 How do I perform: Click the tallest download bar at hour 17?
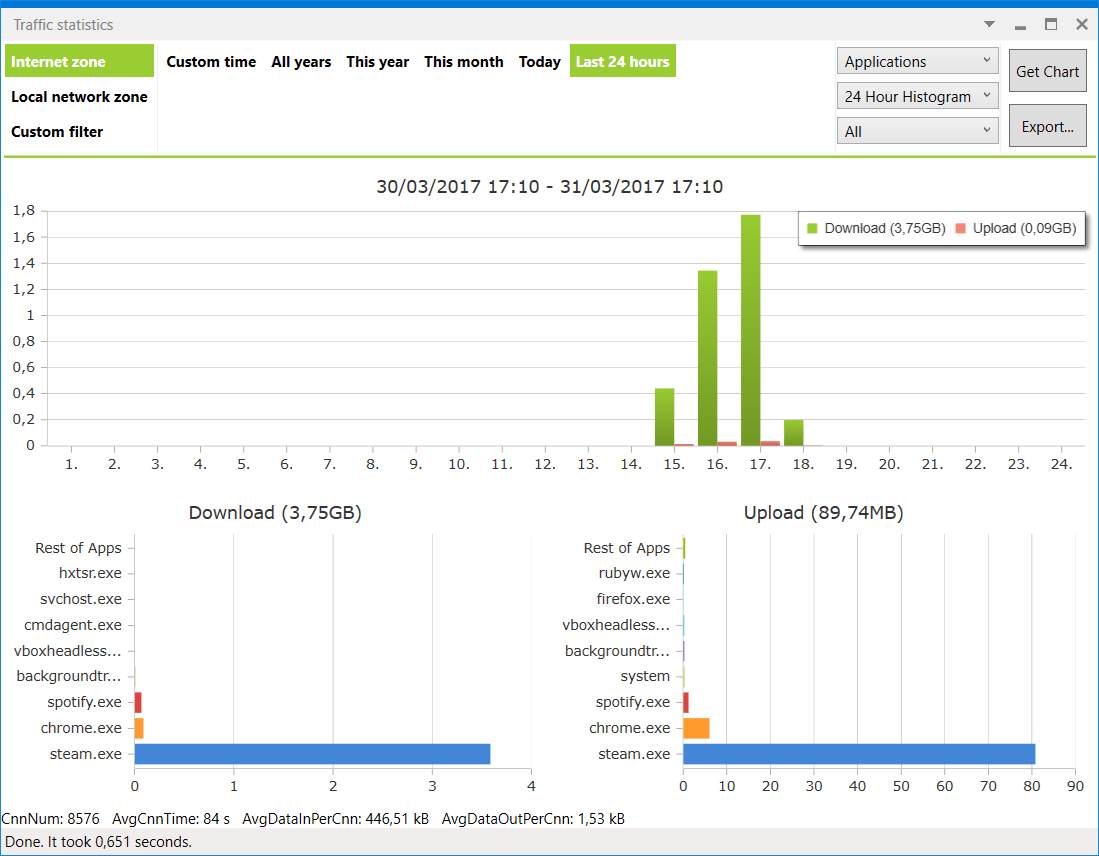tap(750, 330)
